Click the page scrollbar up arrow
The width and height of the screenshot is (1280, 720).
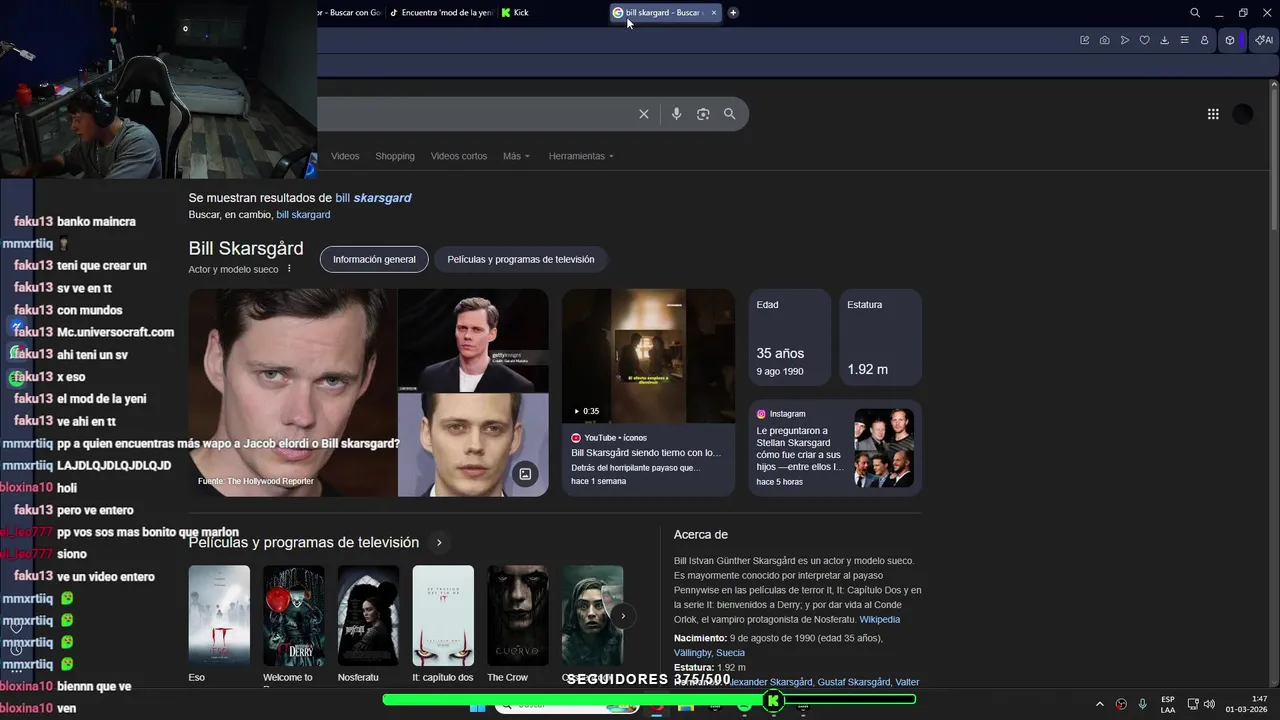[x=1274, y=84]
